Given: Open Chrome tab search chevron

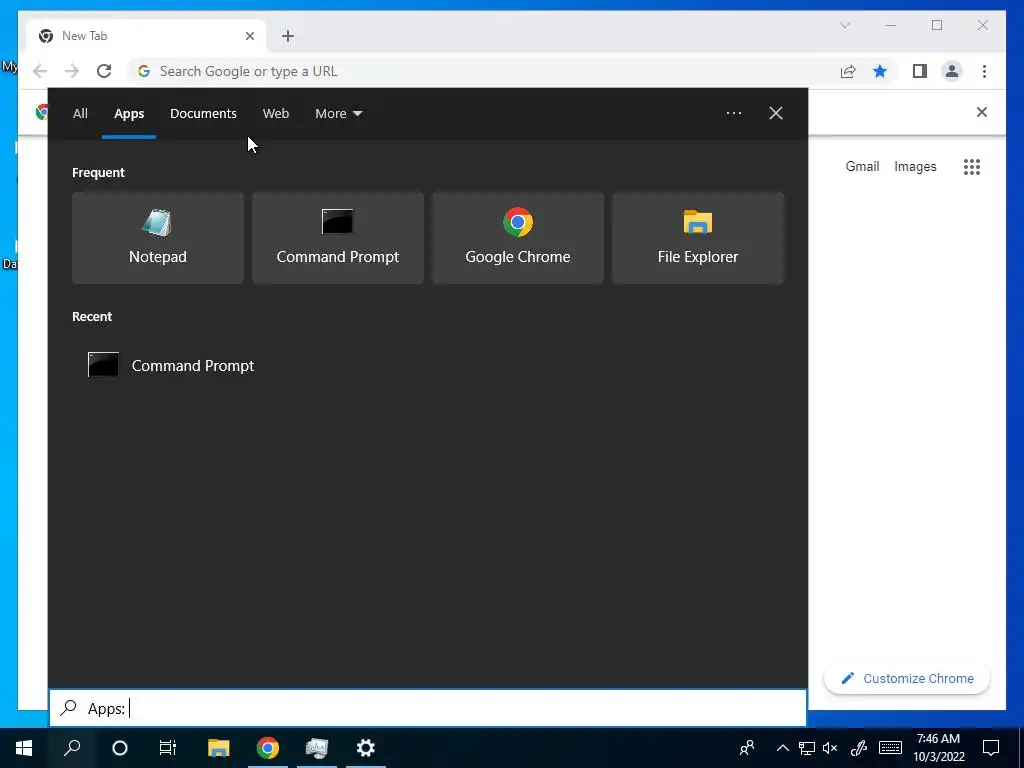Looking at the screenshot, I should [x=845, y=25].
